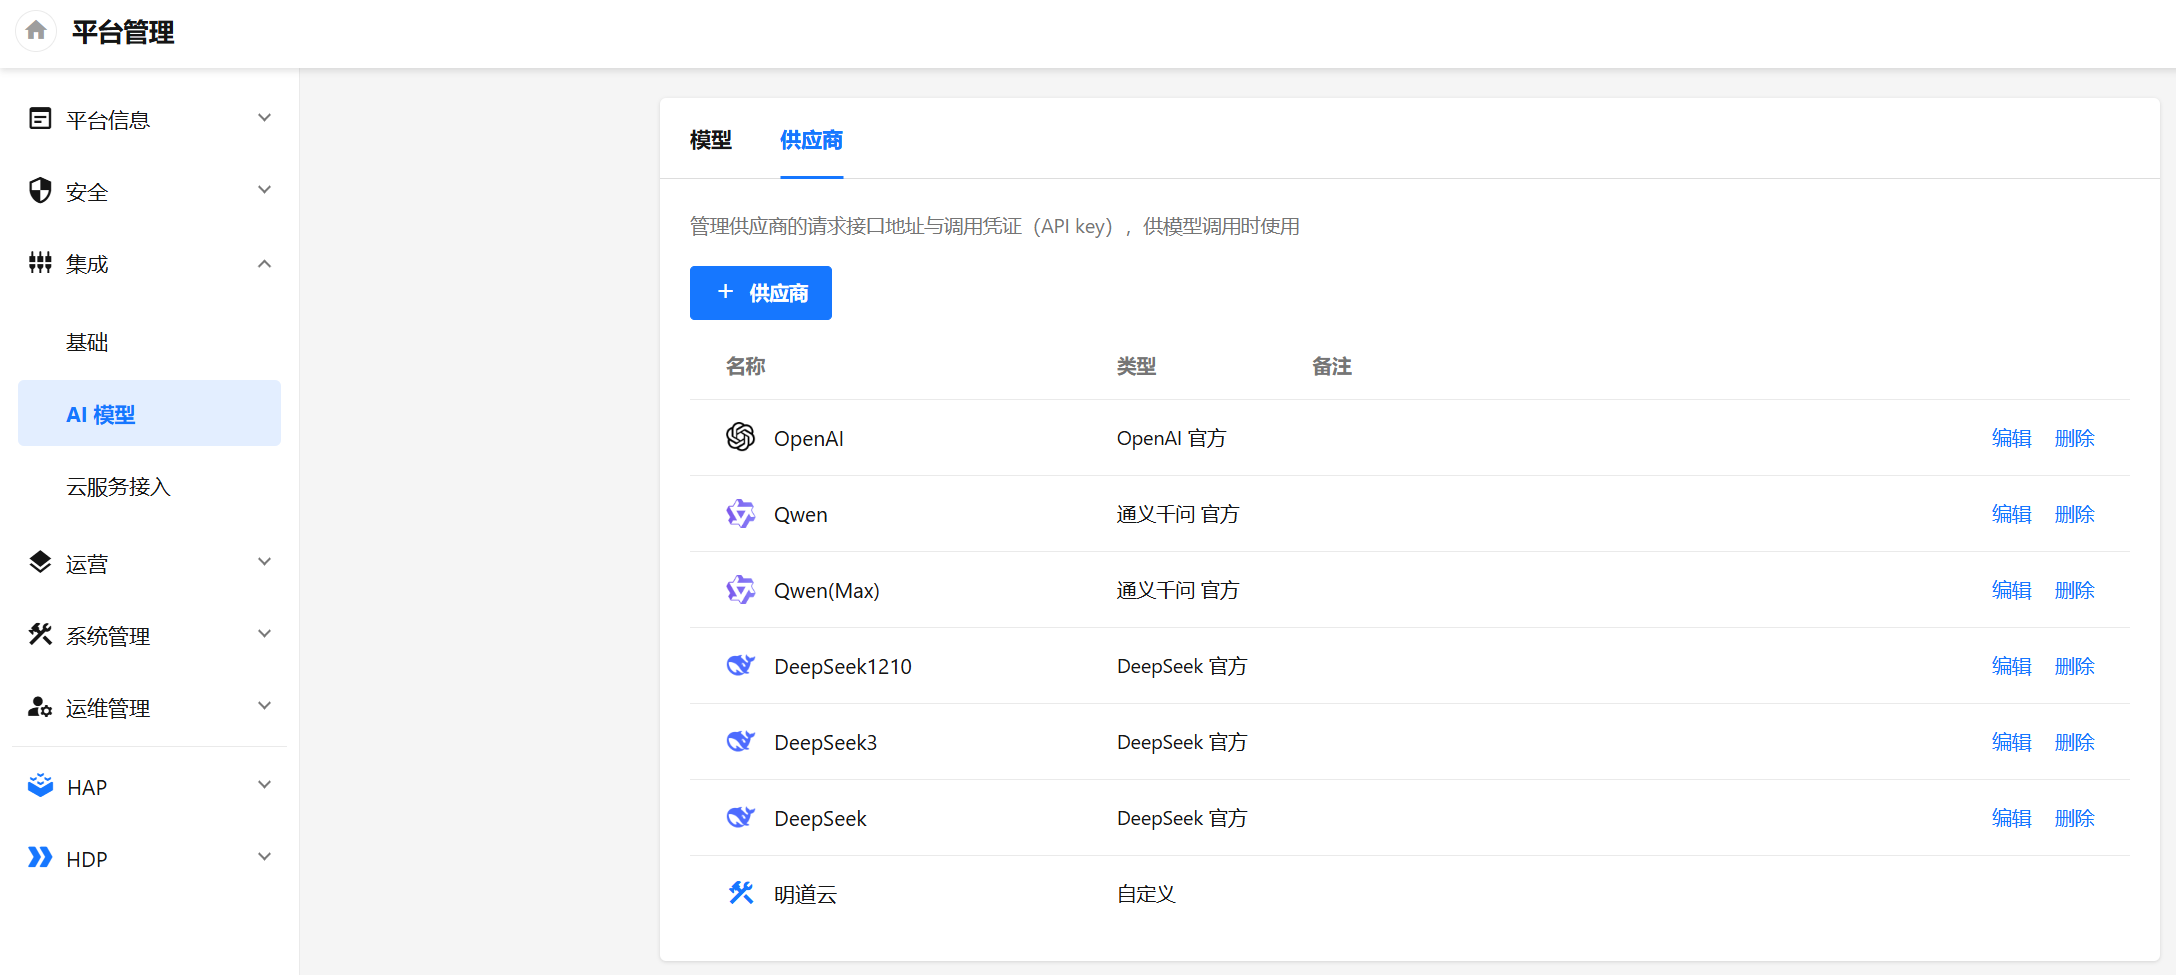The height and width of the screenshot is (975, 2176).
Task: Click the HDP menu label
Action: [87, 859]
